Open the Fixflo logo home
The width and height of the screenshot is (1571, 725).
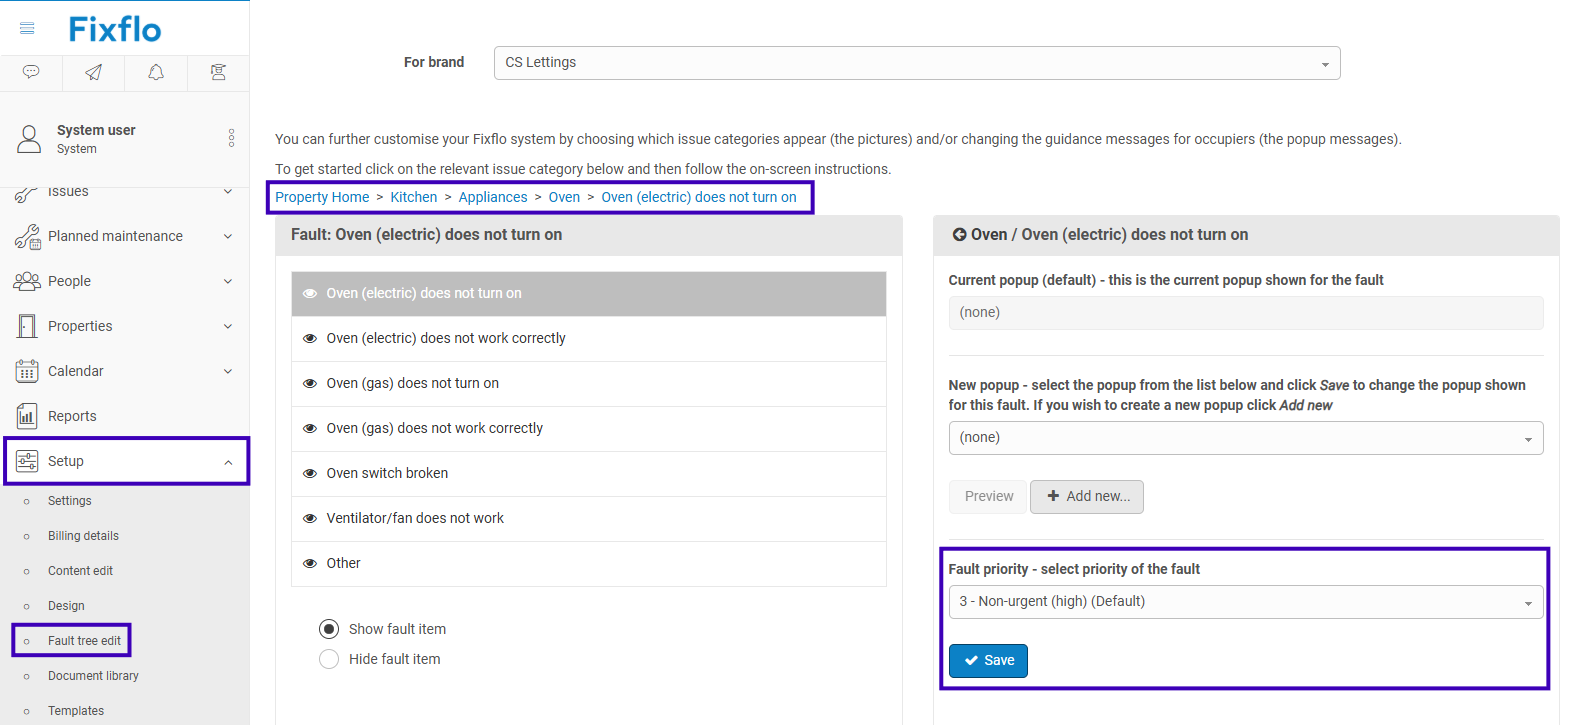pos(115,29)
